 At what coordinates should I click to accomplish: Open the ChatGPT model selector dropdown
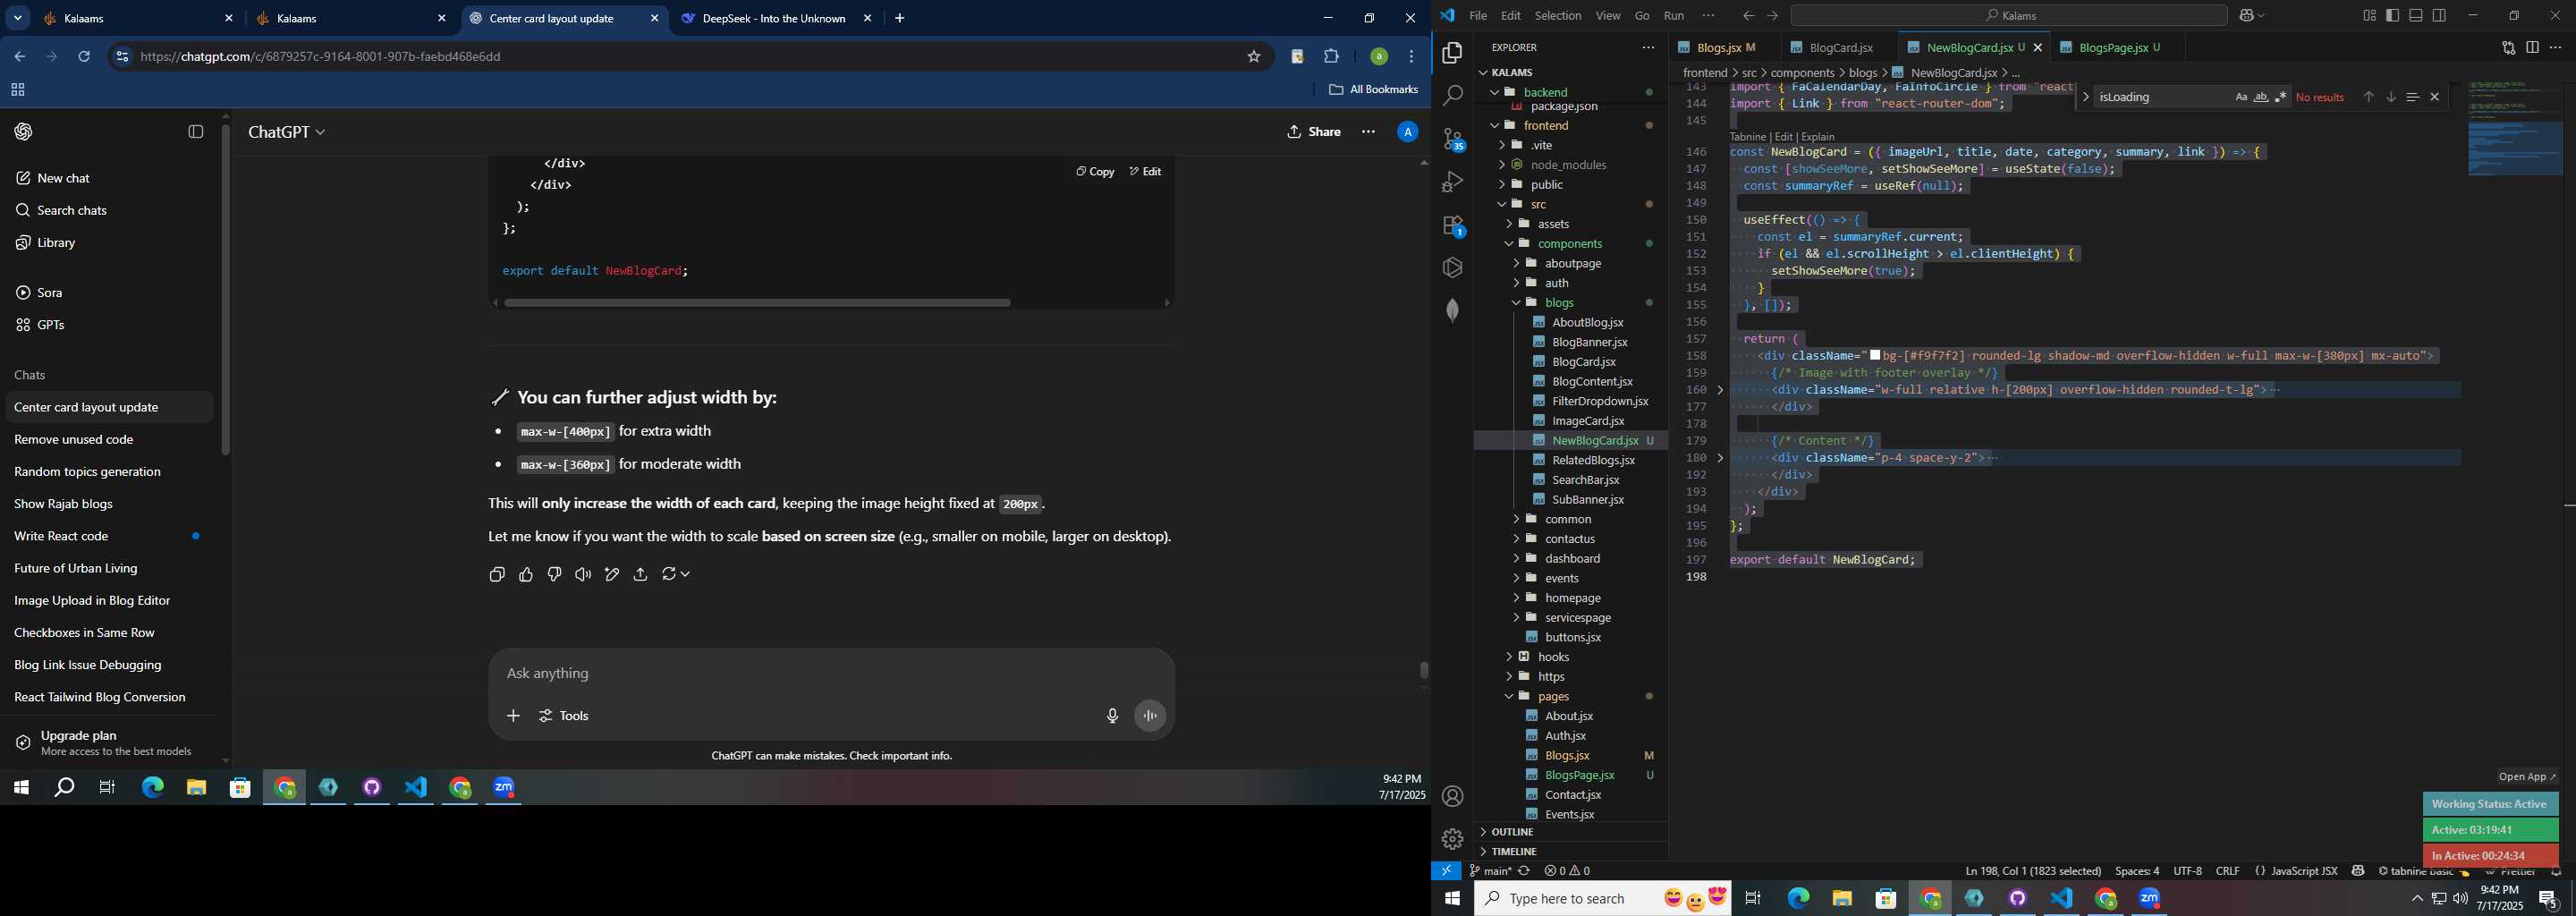tap(287, 132)
